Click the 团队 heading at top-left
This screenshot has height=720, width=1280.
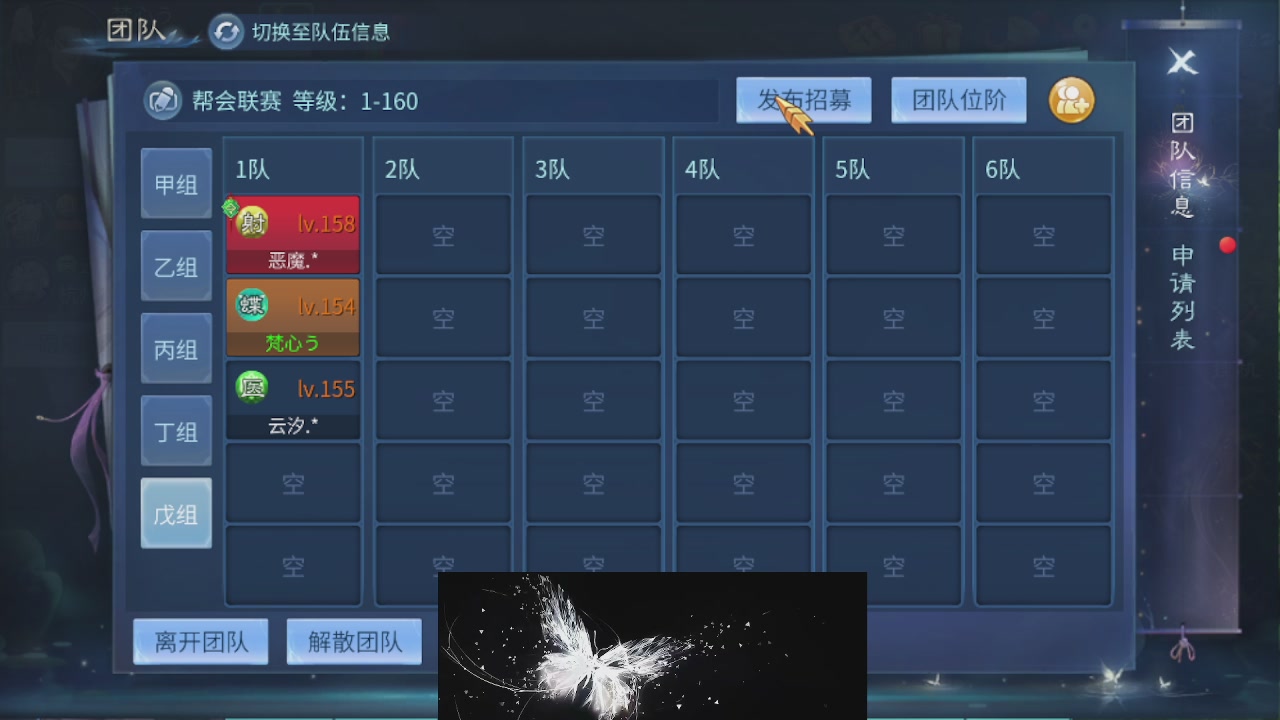135,30
